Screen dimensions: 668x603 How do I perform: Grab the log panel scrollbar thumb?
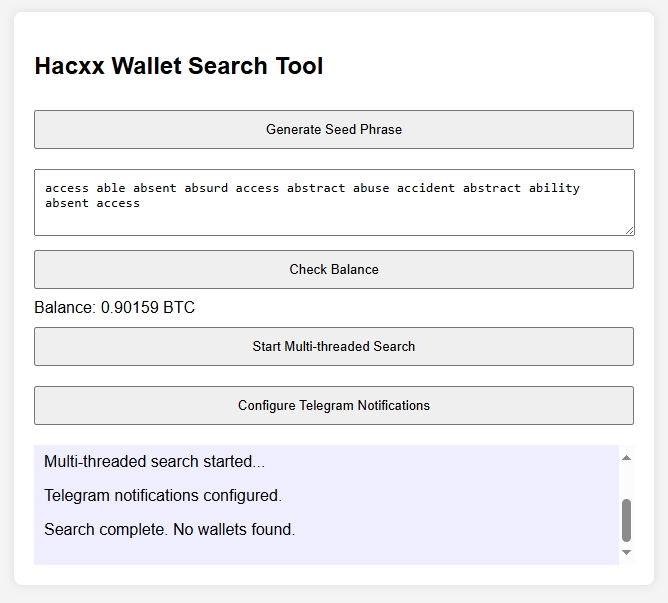pyautogui.click(x=626, y=520)
